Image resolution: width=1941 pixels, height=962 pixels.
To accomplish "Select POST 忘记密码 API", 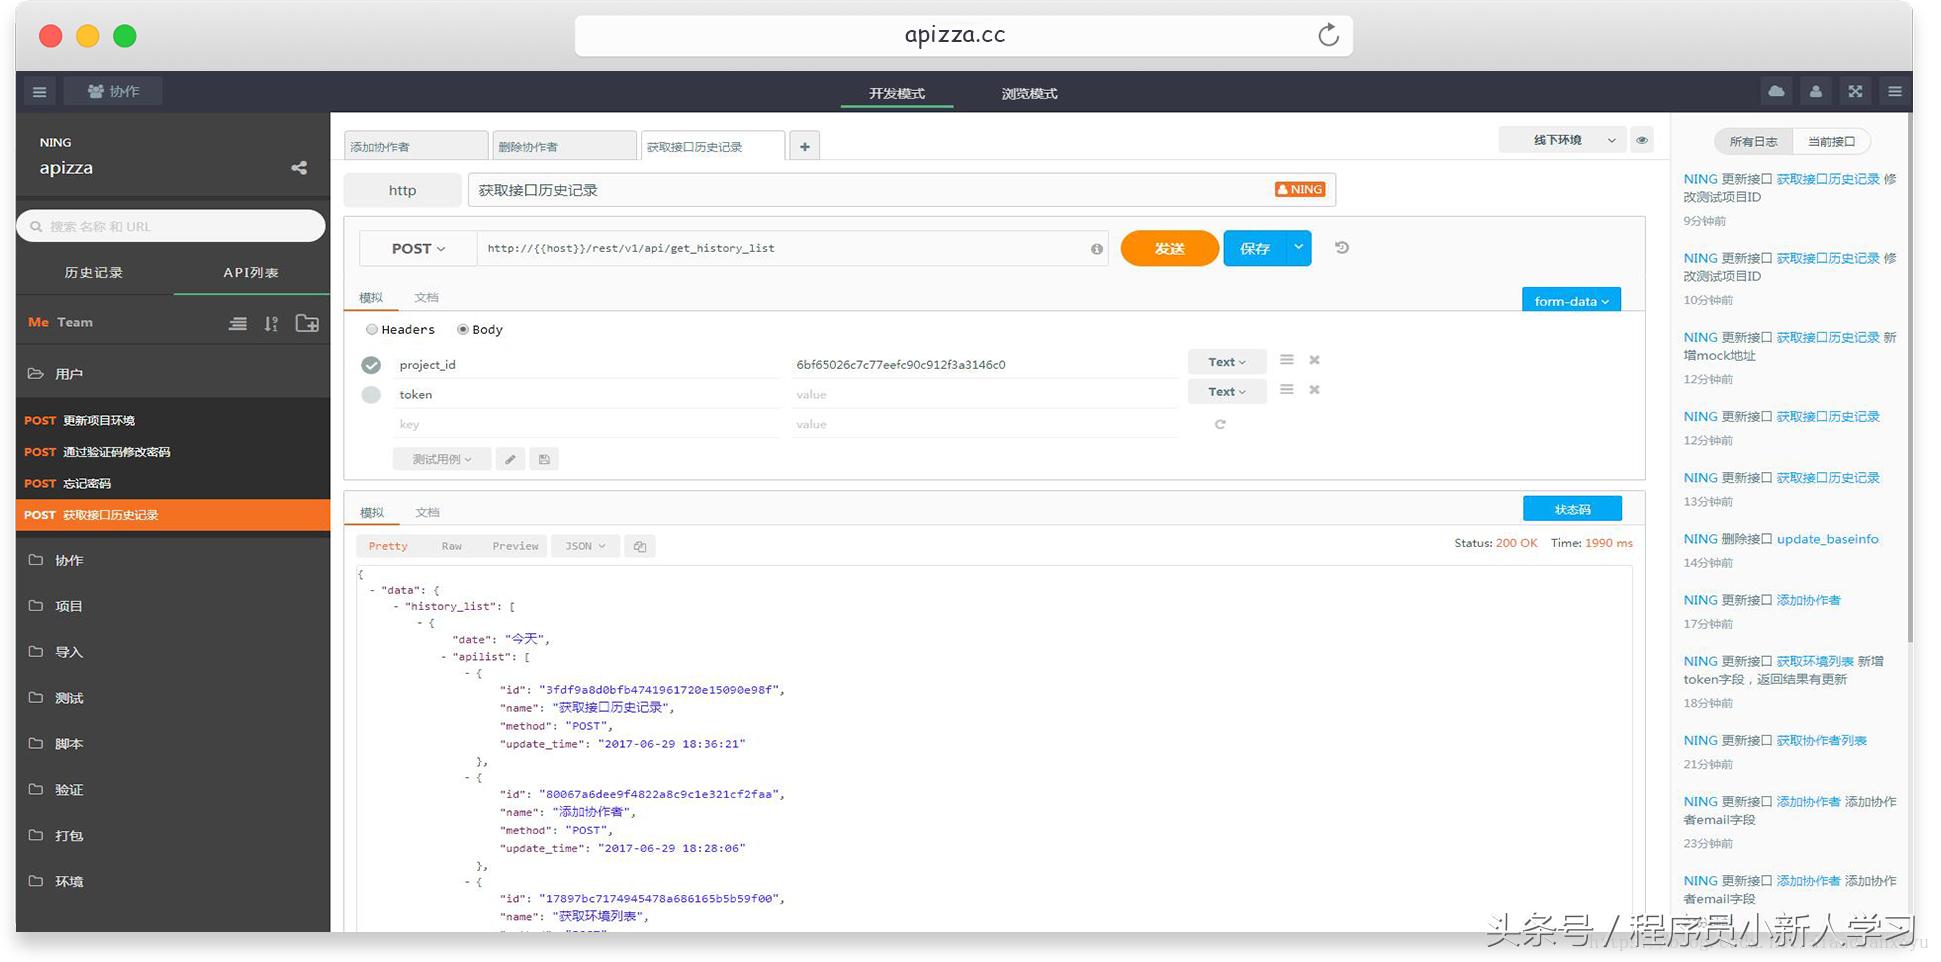I will coord(172,484).
